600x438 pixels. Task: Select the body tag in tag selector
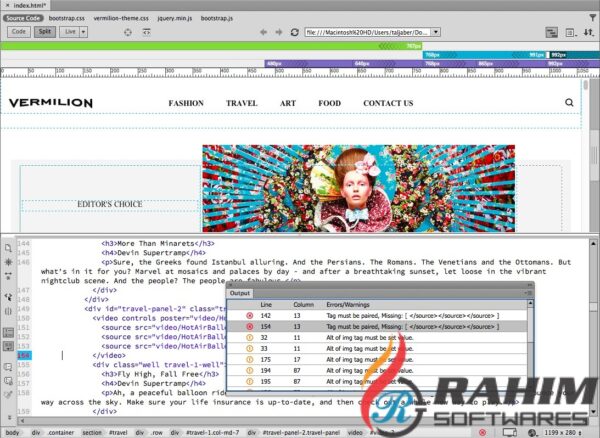(x=12, y=433)
